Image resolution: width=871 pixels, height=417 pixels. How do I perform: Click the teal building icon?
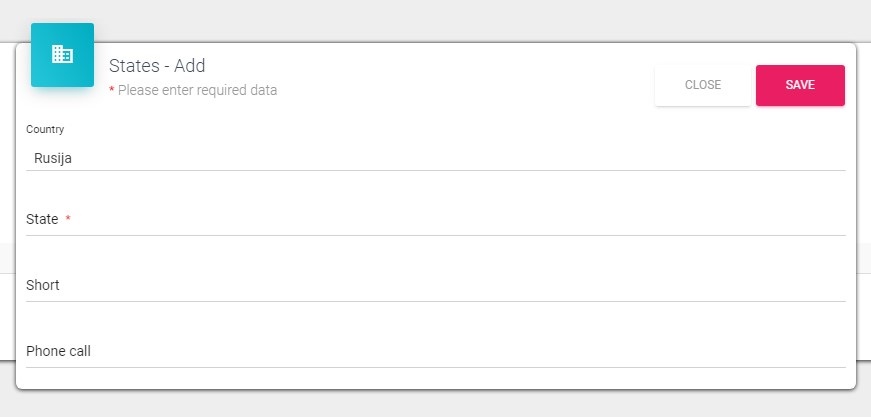[x=62, y=55]
